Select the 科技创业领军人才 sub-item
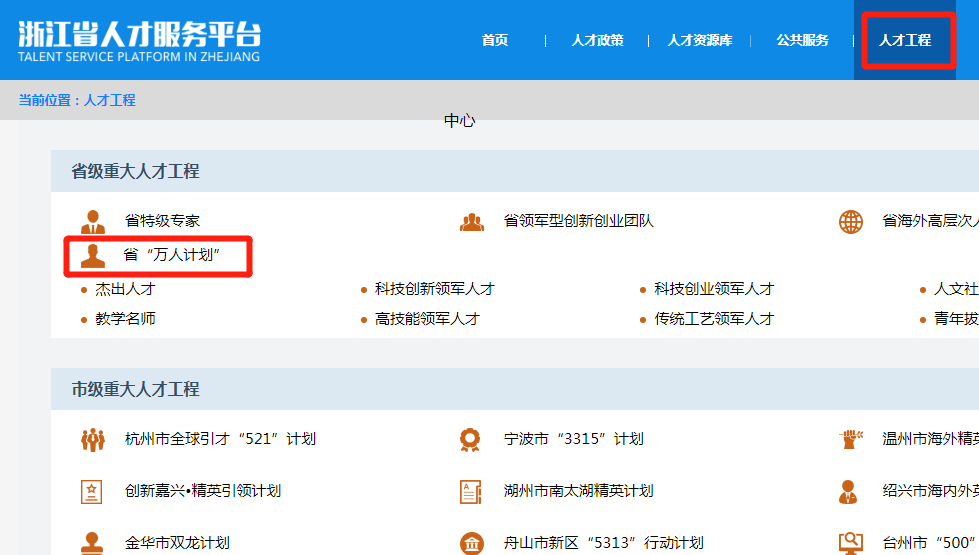The width and height of the screenshot is (979, 555). click(714, 289)
